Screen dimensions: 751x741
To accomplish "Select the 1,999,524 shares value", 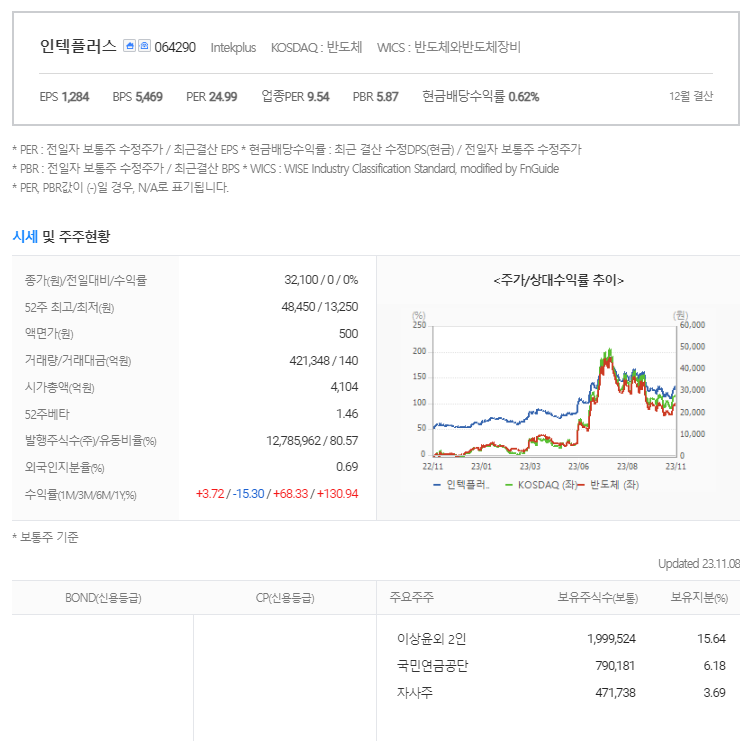I will point(611,639).
